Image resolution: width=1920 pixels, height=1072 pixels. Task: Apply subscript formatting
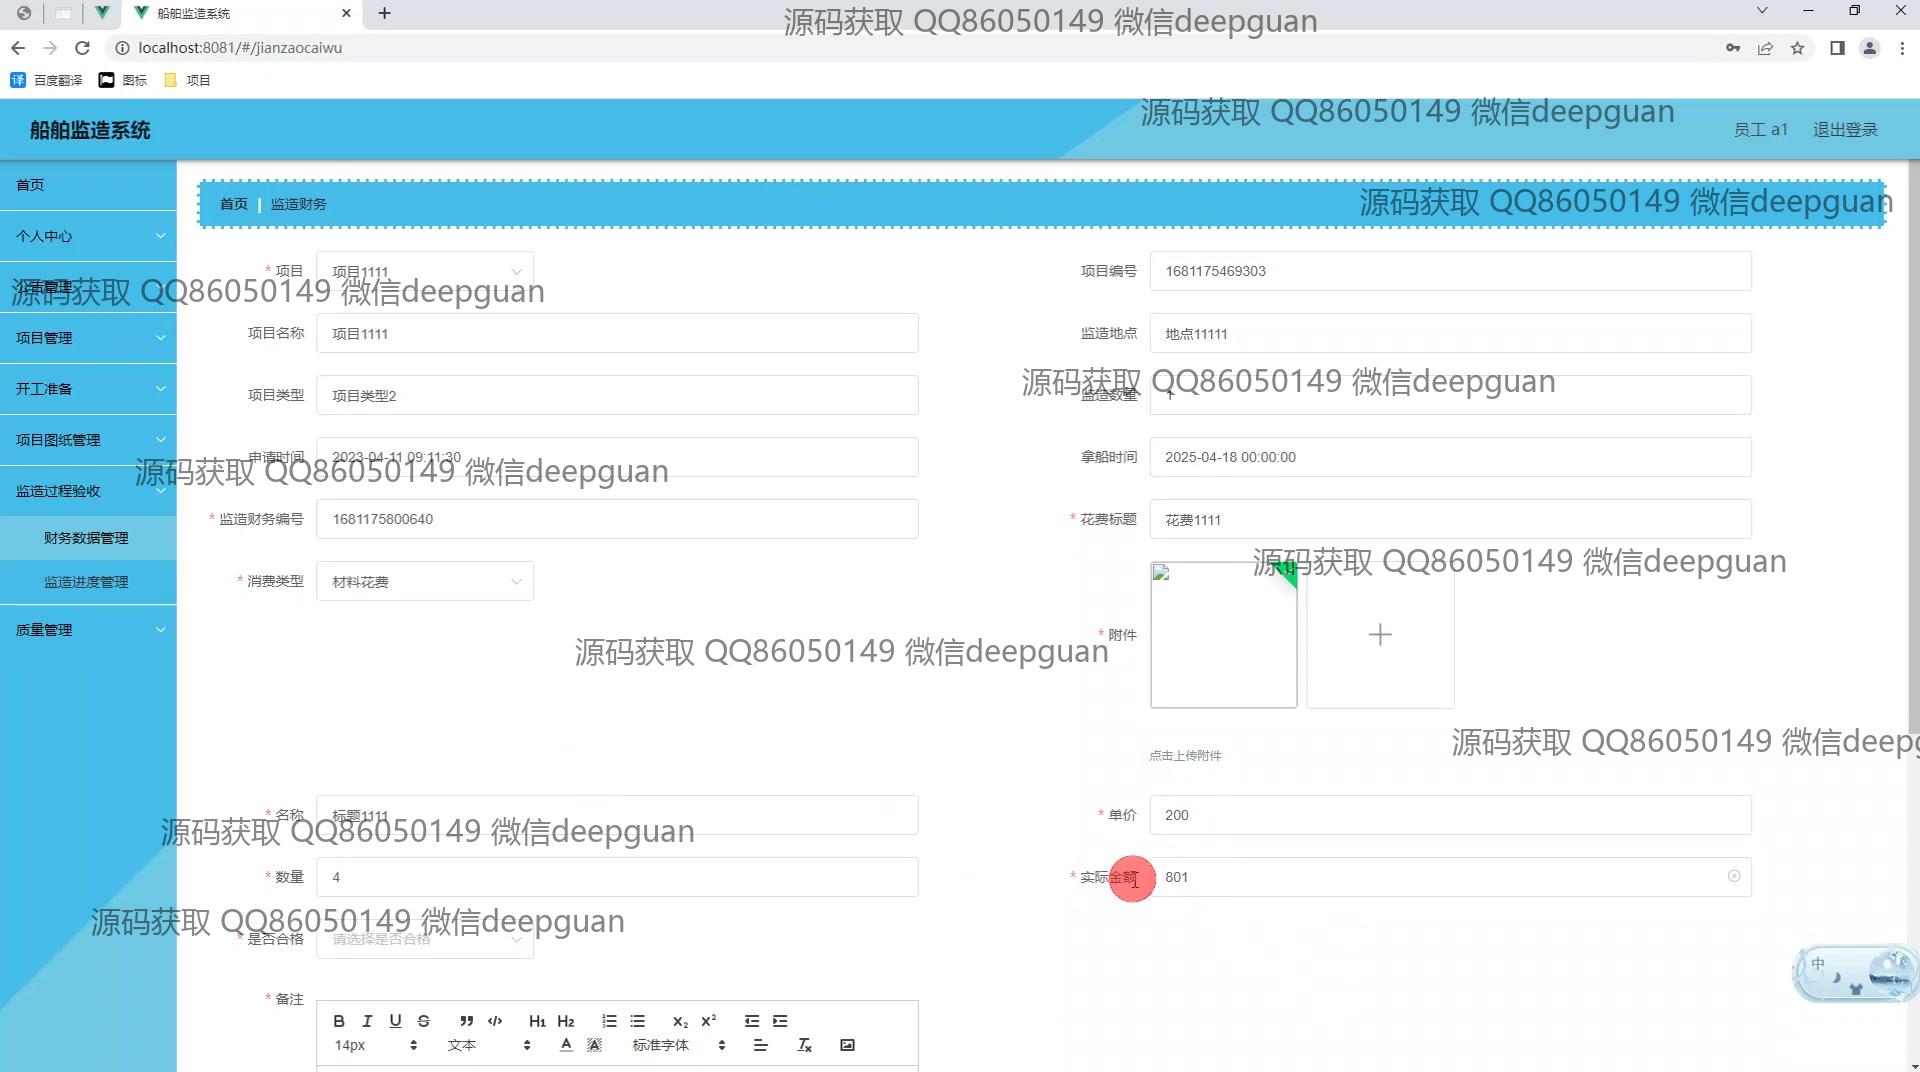(x=680, y=1021)
